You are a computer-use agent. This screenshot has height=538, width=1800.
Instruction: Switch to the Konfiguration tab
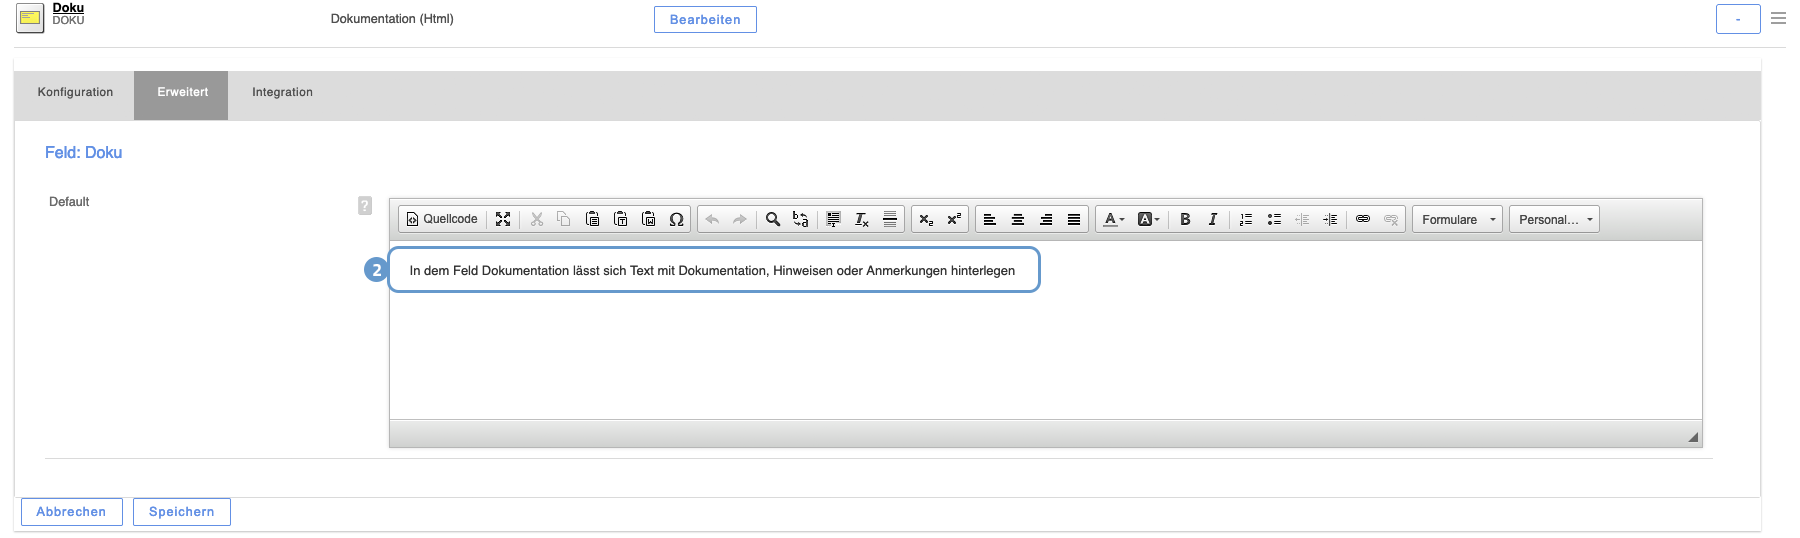75,92
